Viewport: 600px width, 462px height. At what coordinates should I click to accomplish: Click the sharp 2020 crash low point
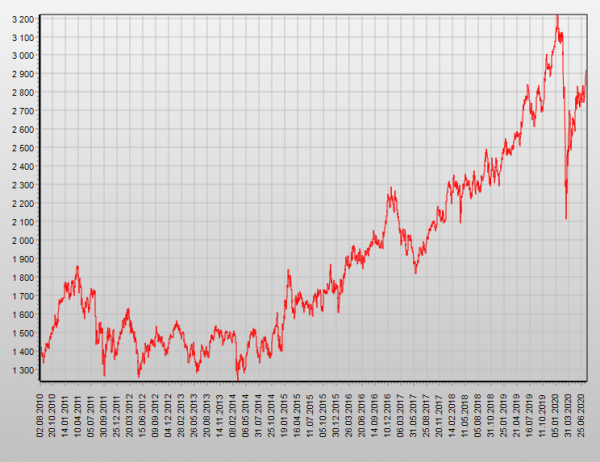566,218
